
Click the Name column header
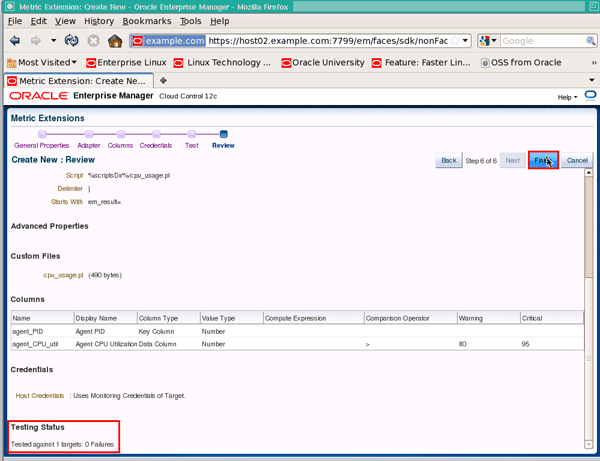coord(42,318)
